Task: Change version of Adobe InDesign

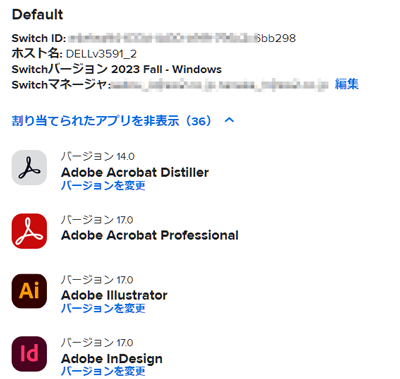Action: 103,371
